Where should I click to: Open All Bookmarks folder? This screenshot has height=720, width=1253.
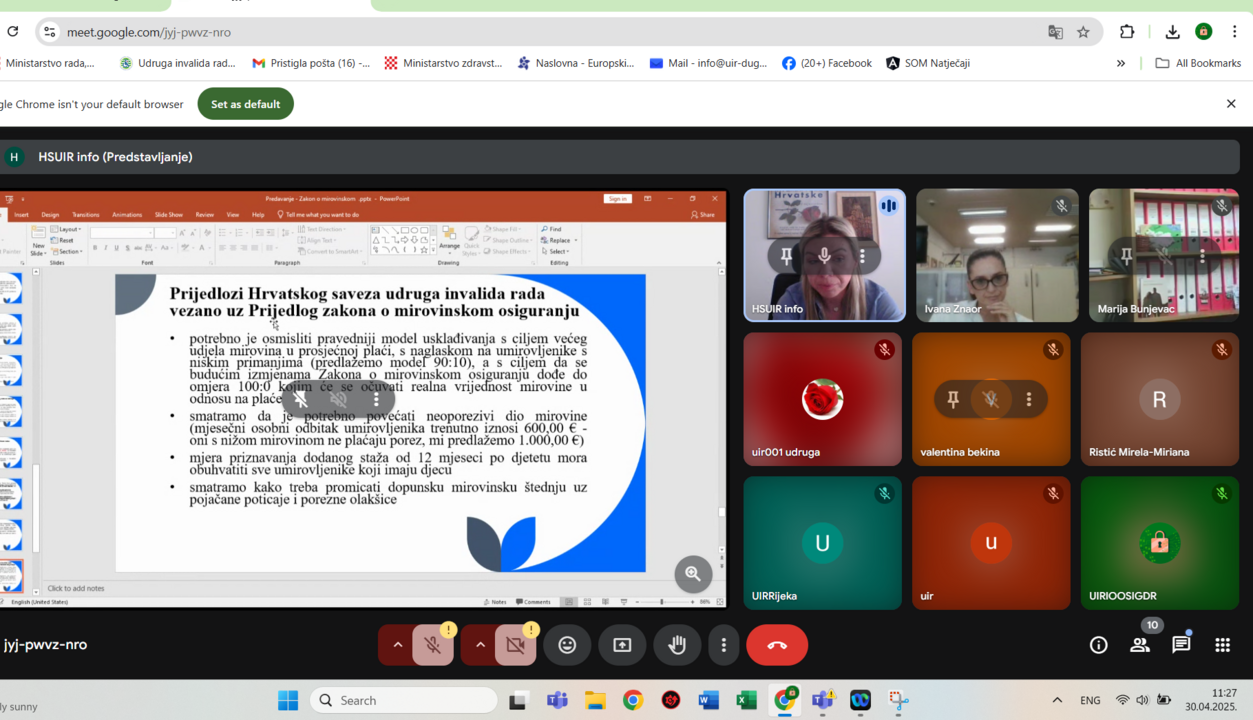[x=1198, y=63]
